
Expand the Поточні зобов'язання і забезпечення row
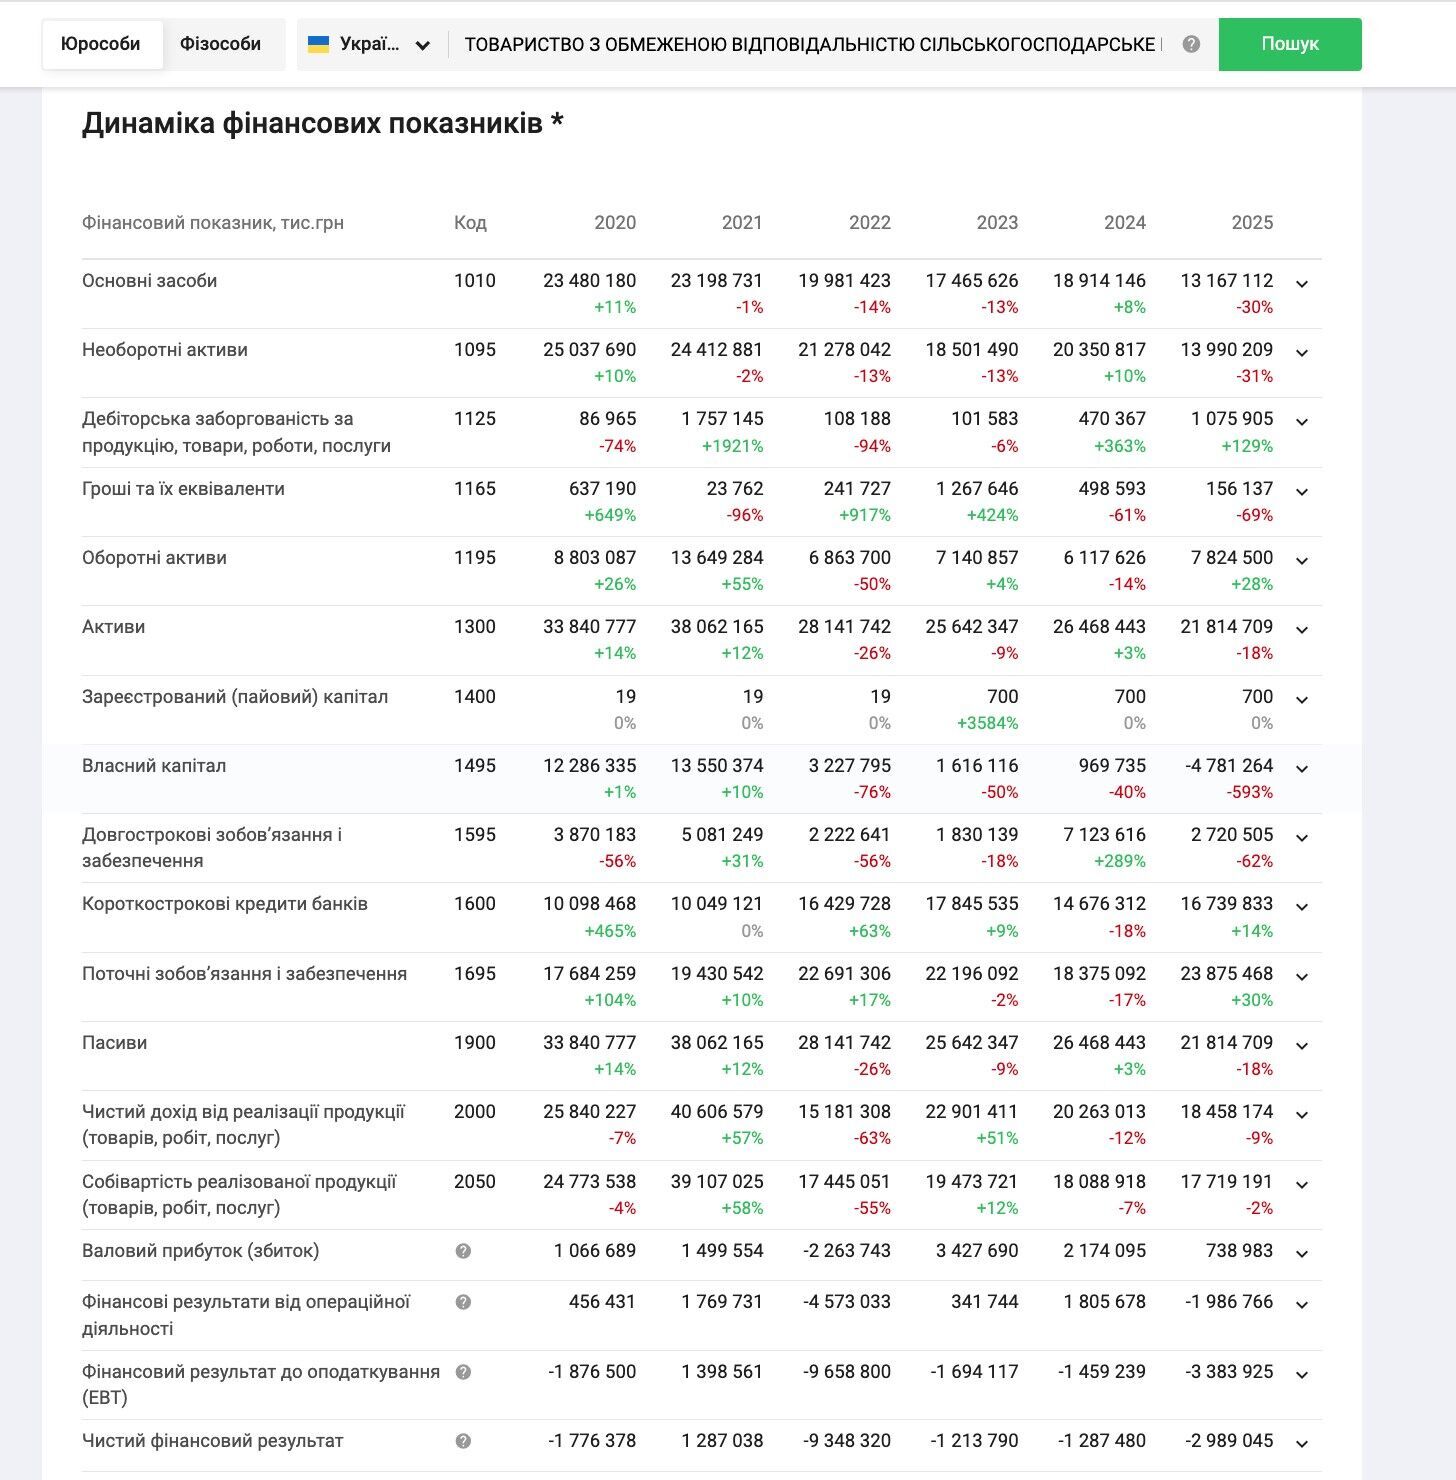coord(1302,977)
